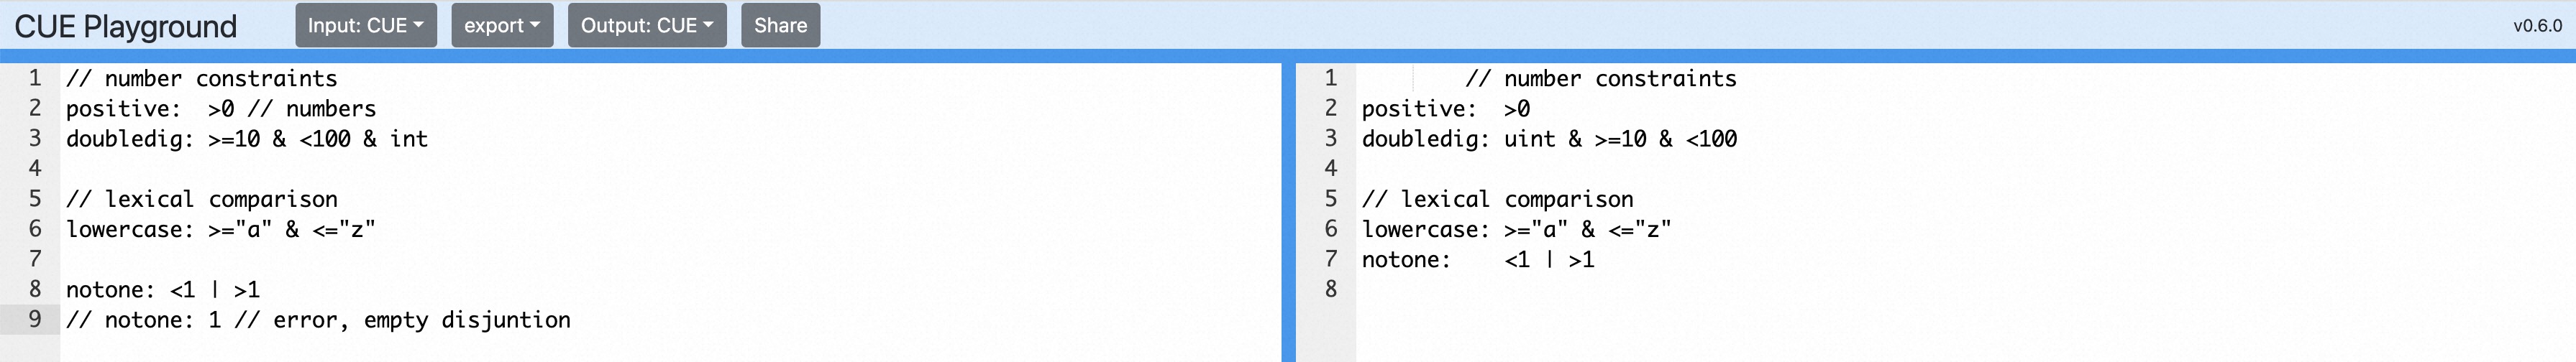Click output line number 3 in gutter
2576x362 pixels.
pyautogui.click(x=1330, y=138)
